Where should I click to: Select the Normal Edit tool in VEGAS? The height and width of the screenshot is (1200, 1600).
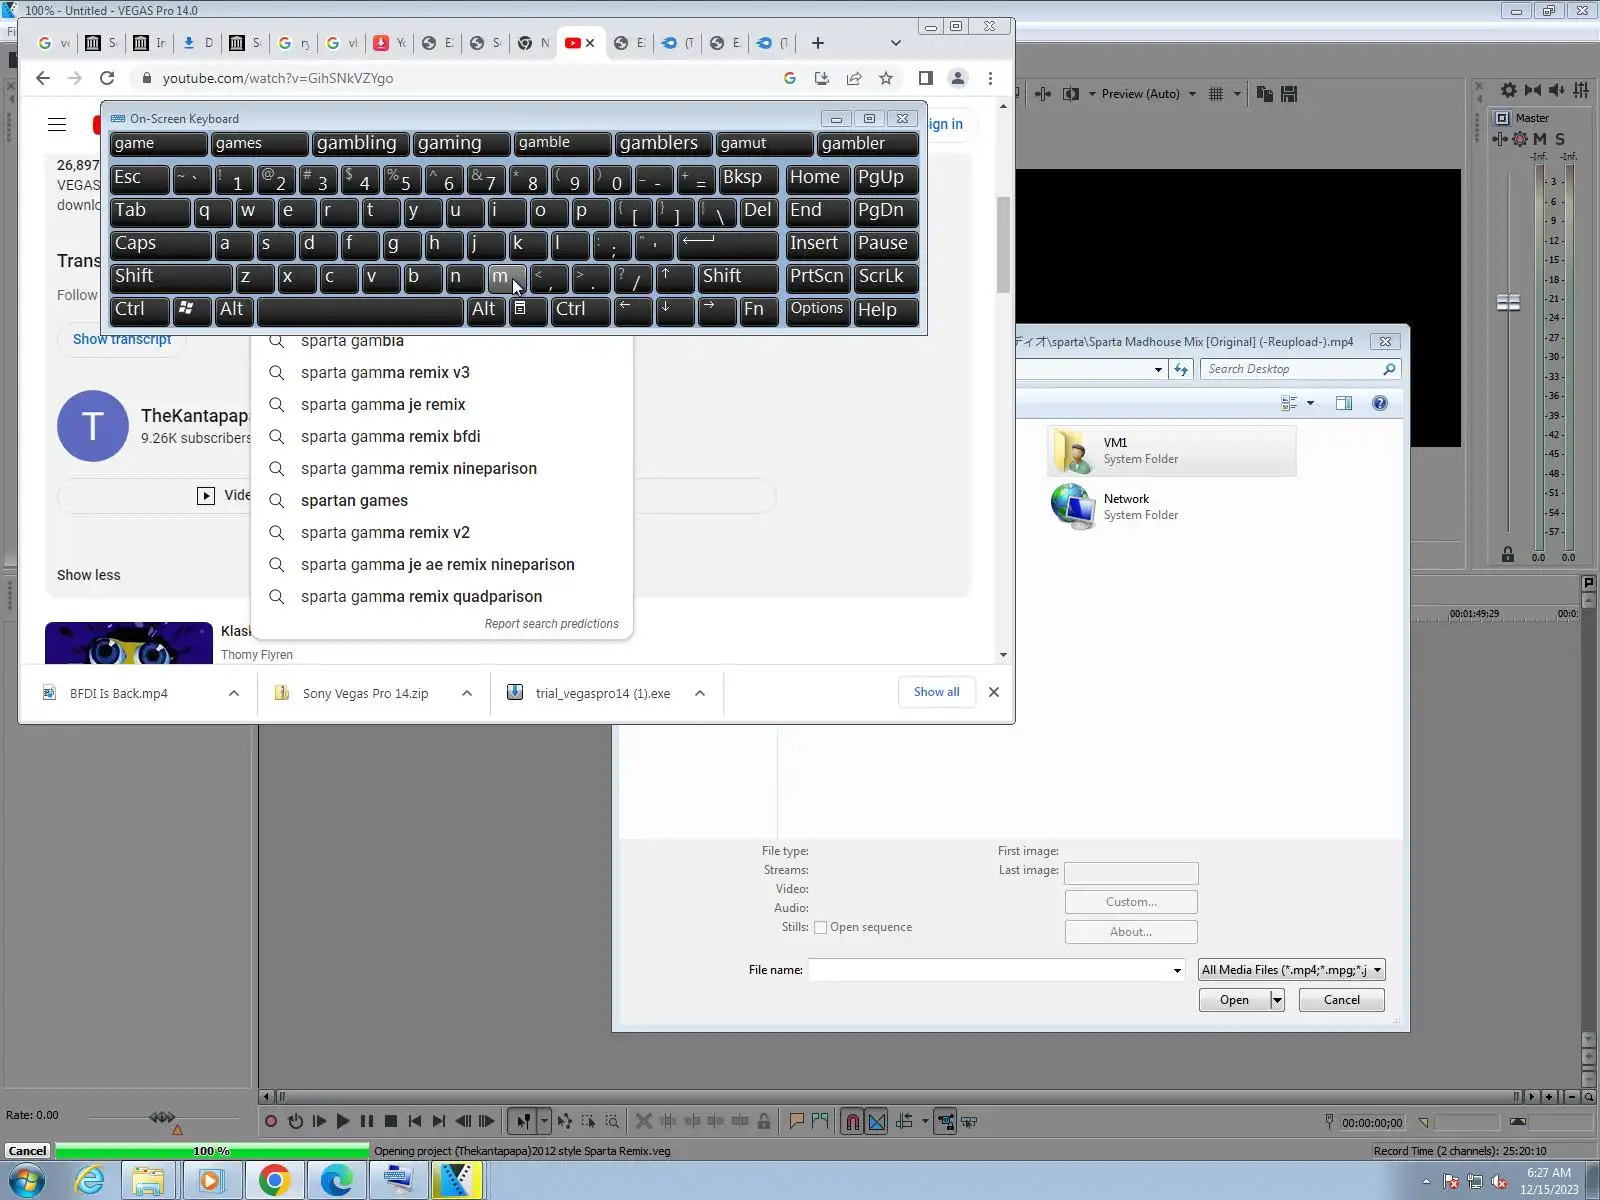522,1122
